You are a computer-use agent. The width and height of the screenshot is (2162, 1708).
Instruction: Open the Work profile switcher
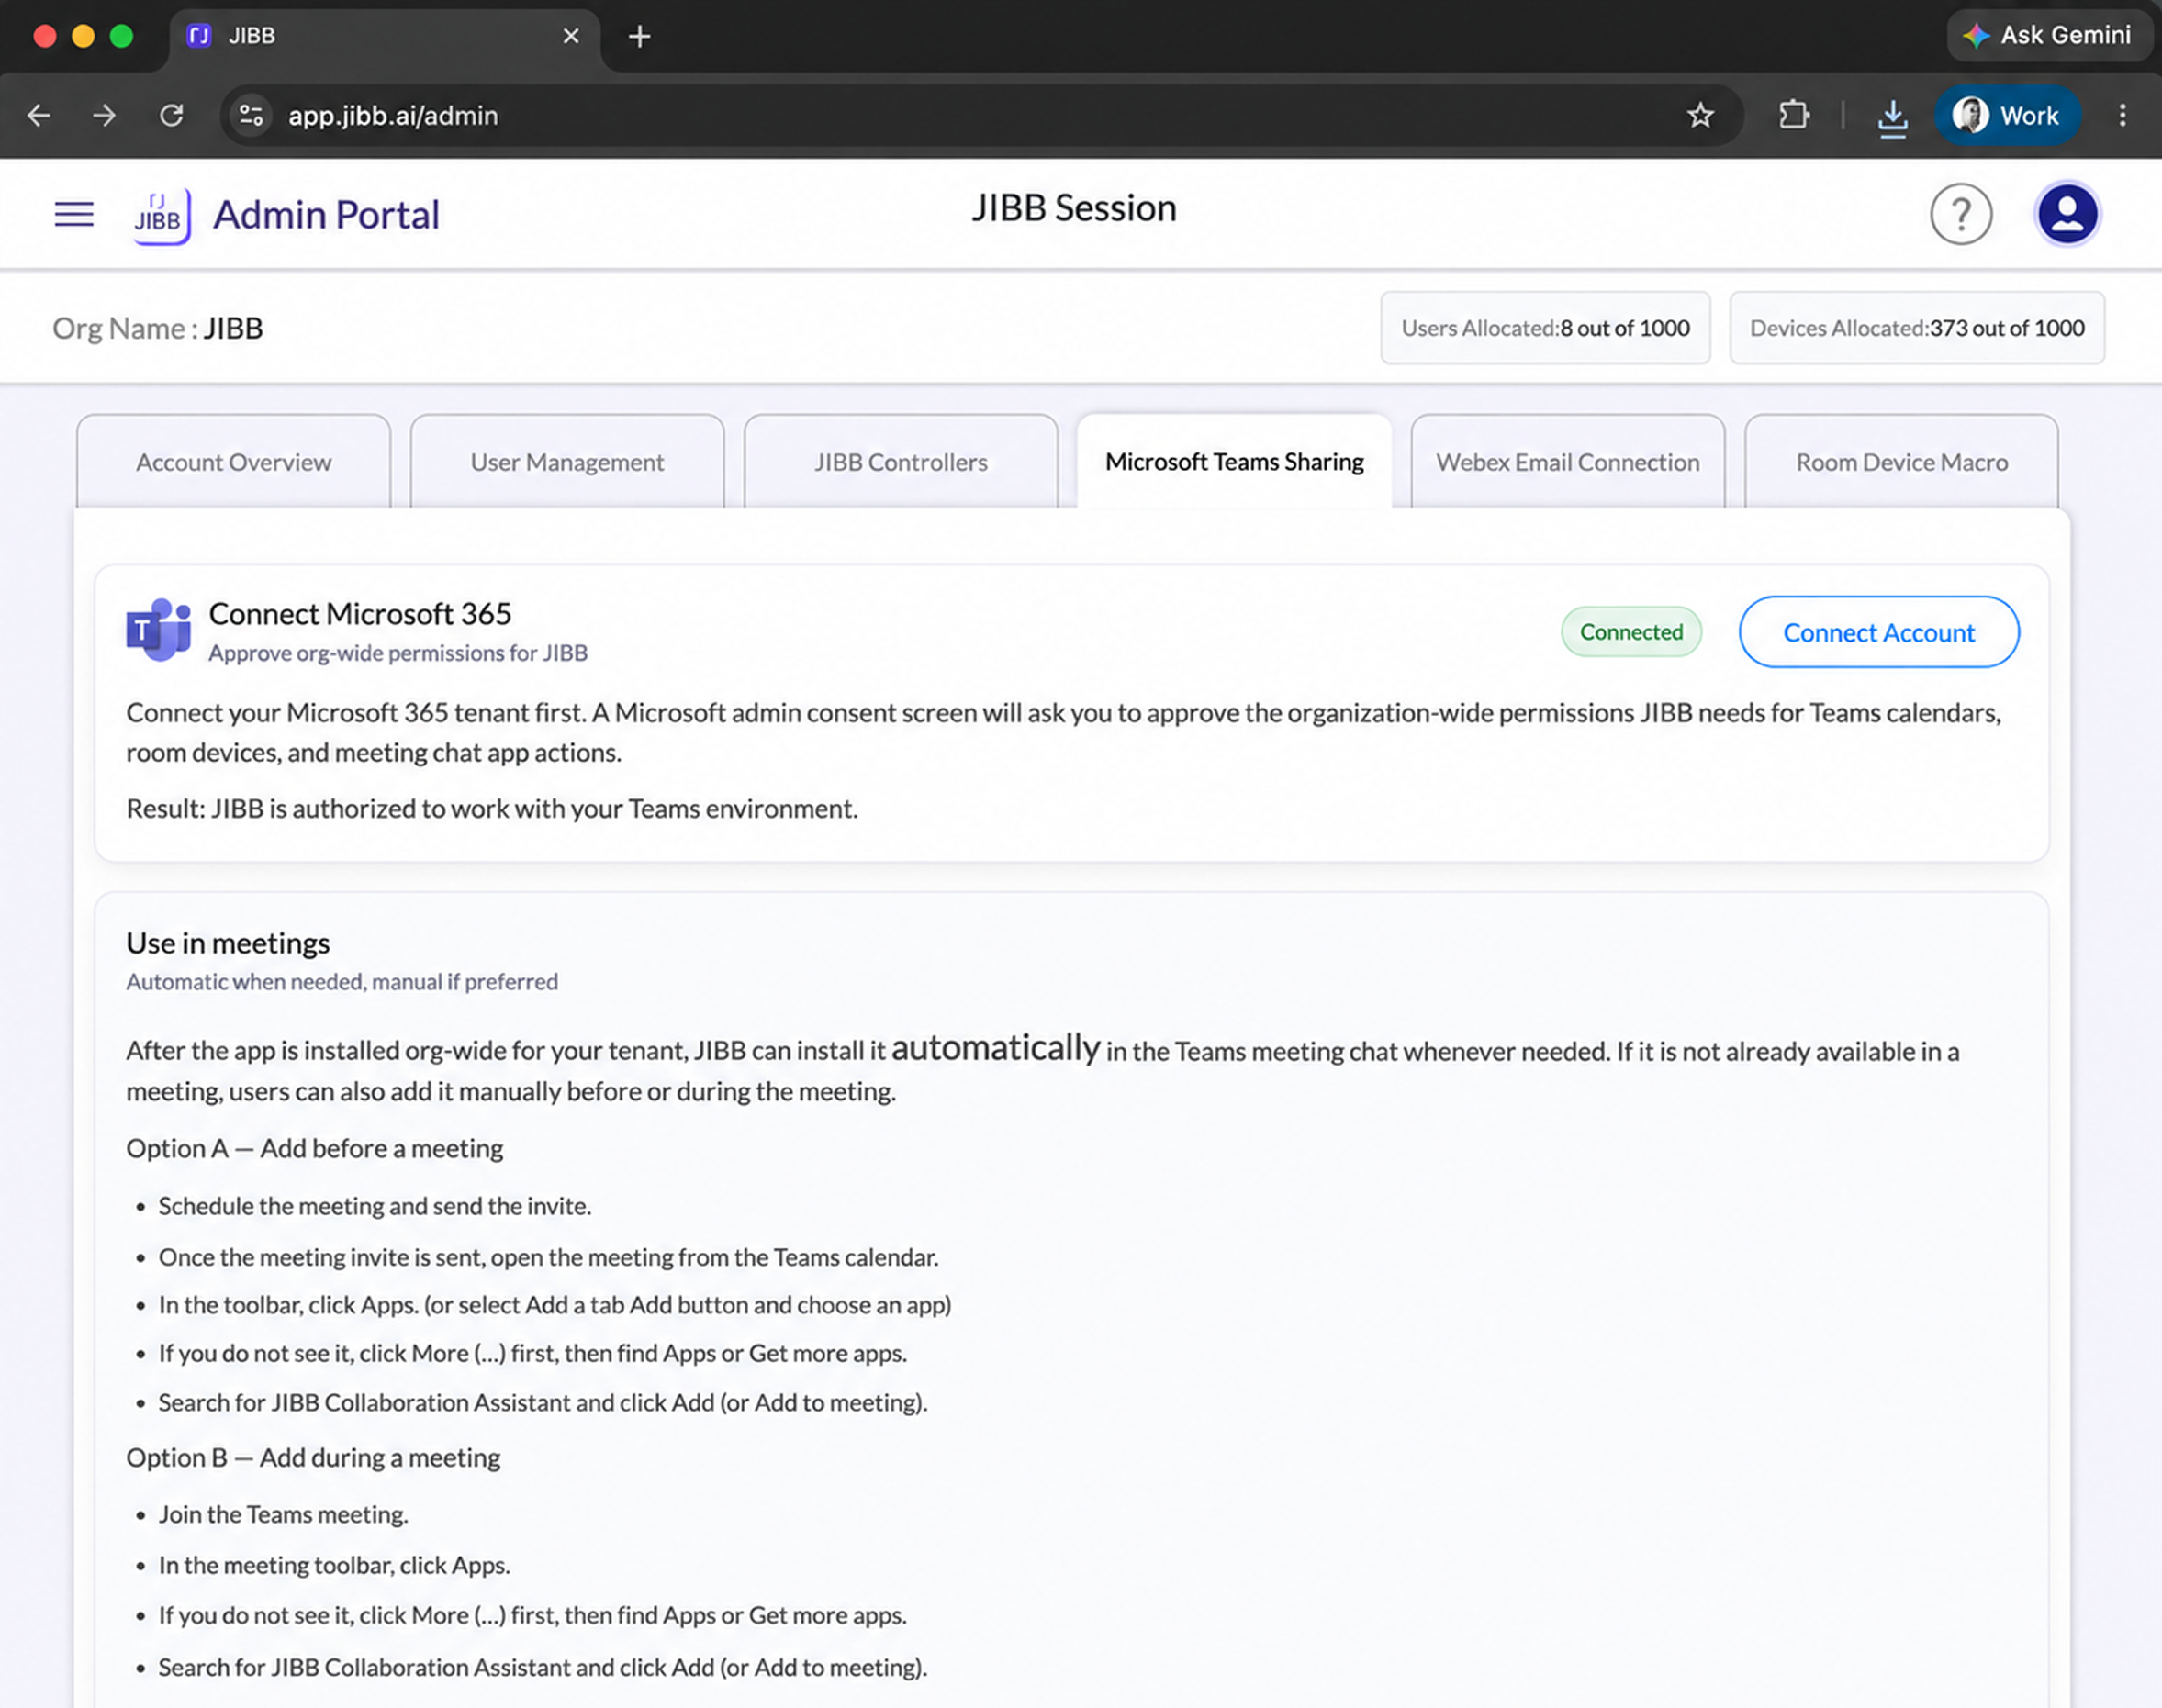point(2007,116)
